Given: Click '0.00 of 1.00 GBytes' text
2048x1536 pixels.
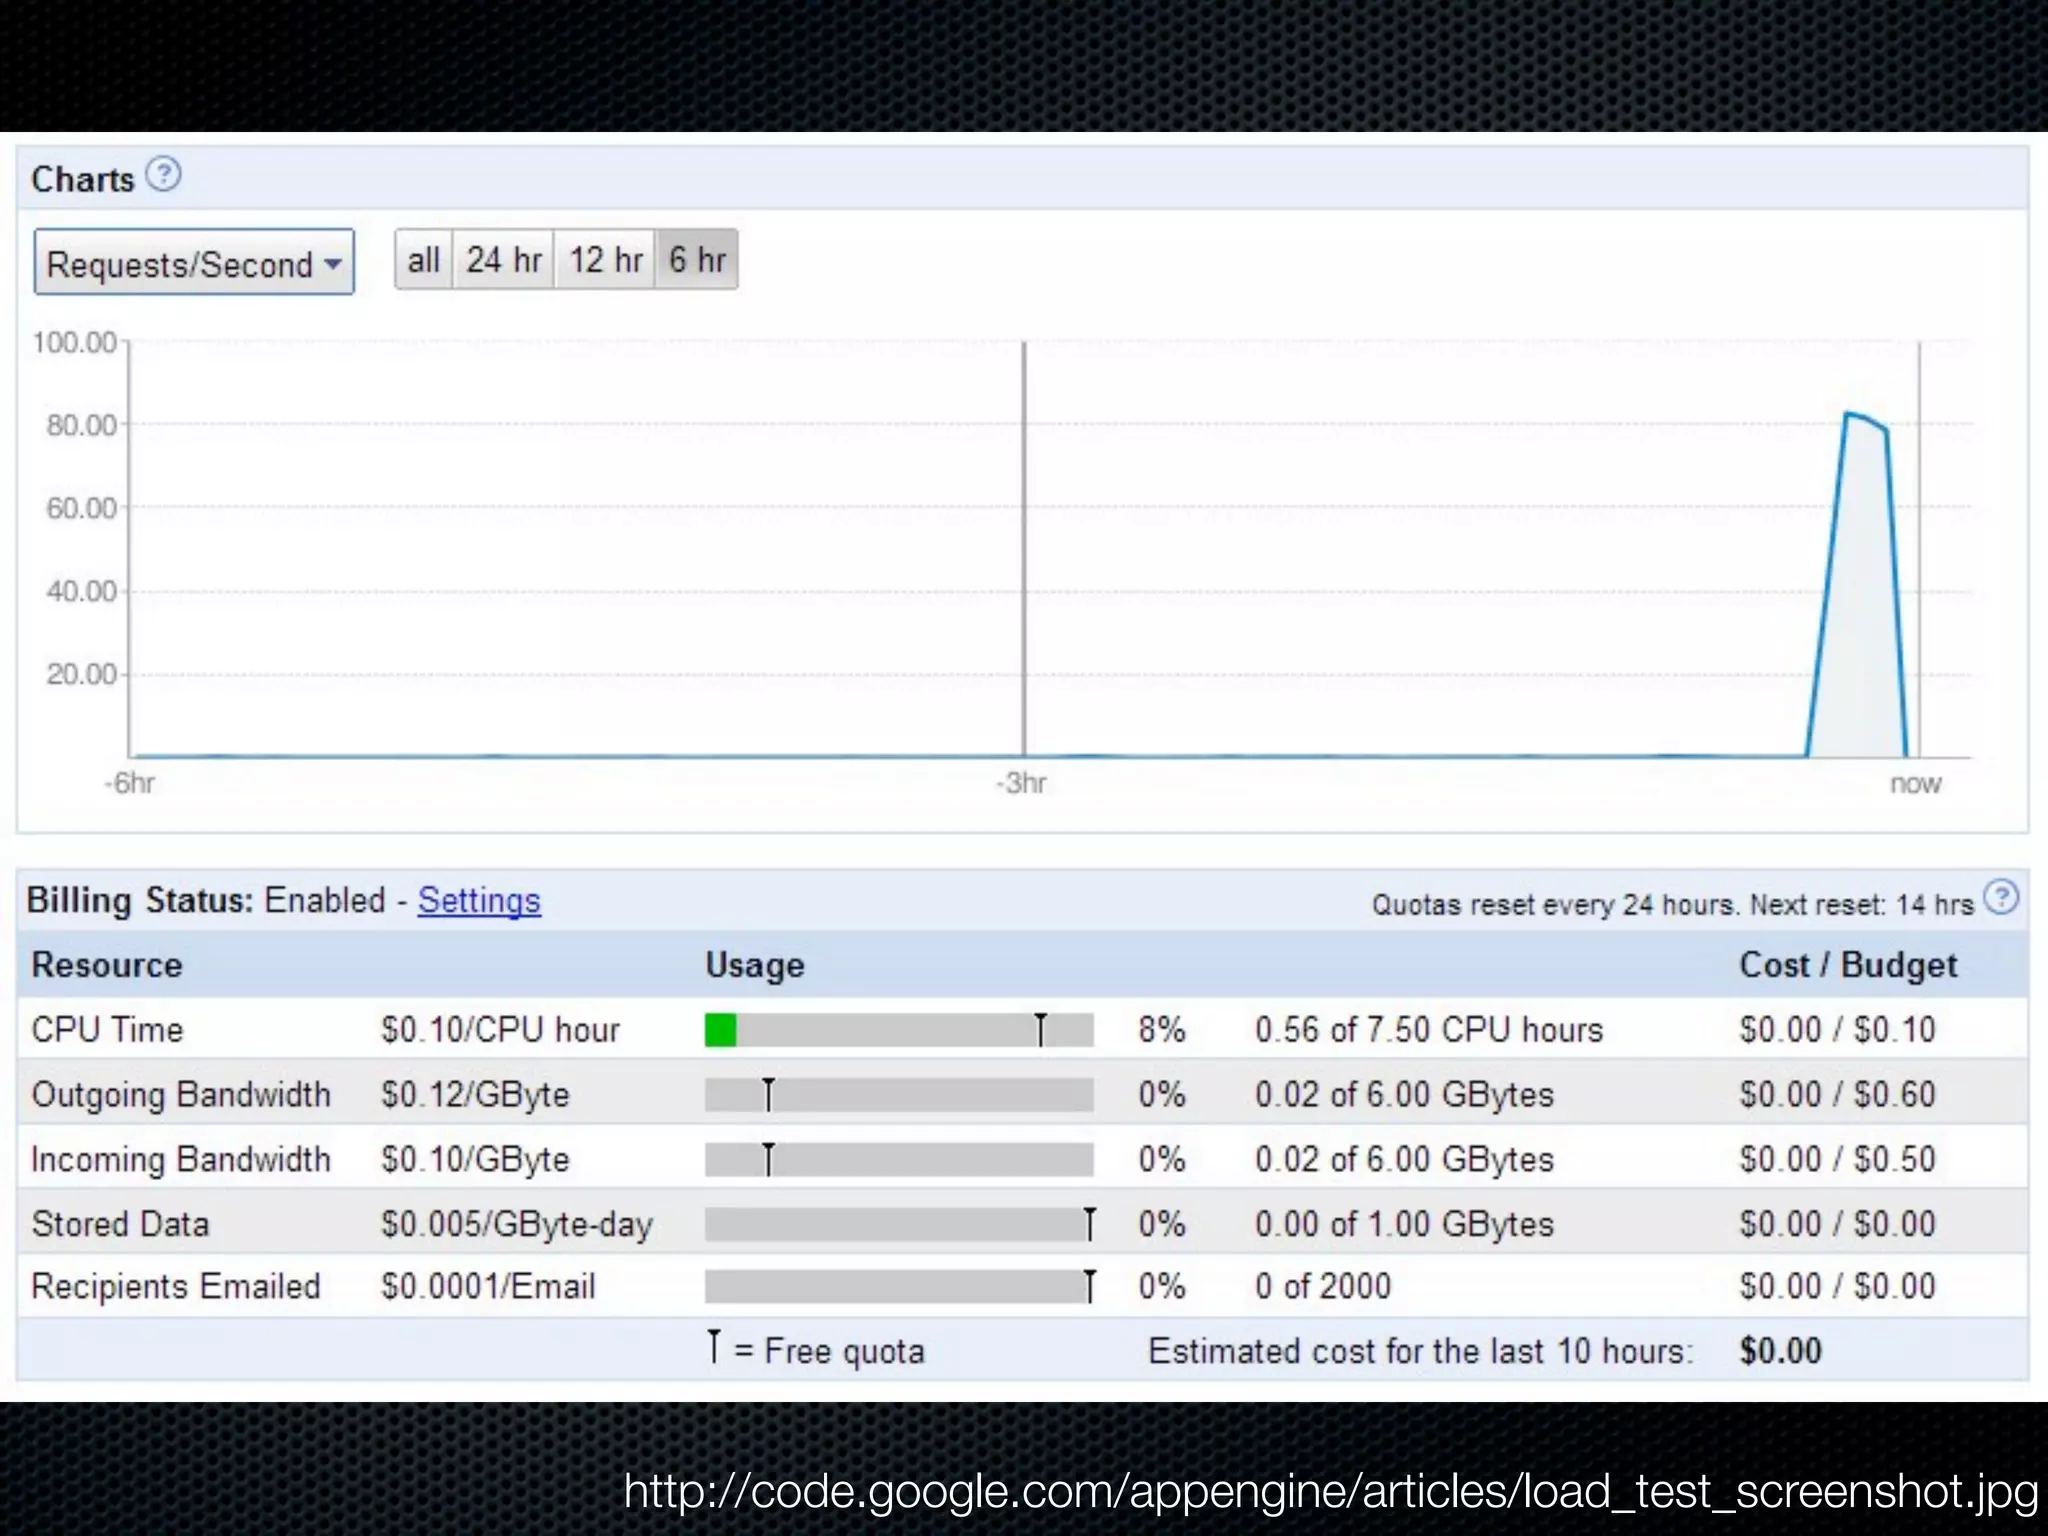Looking at the screenshot, I should pyautogui.click(x=1405, y=1225).
